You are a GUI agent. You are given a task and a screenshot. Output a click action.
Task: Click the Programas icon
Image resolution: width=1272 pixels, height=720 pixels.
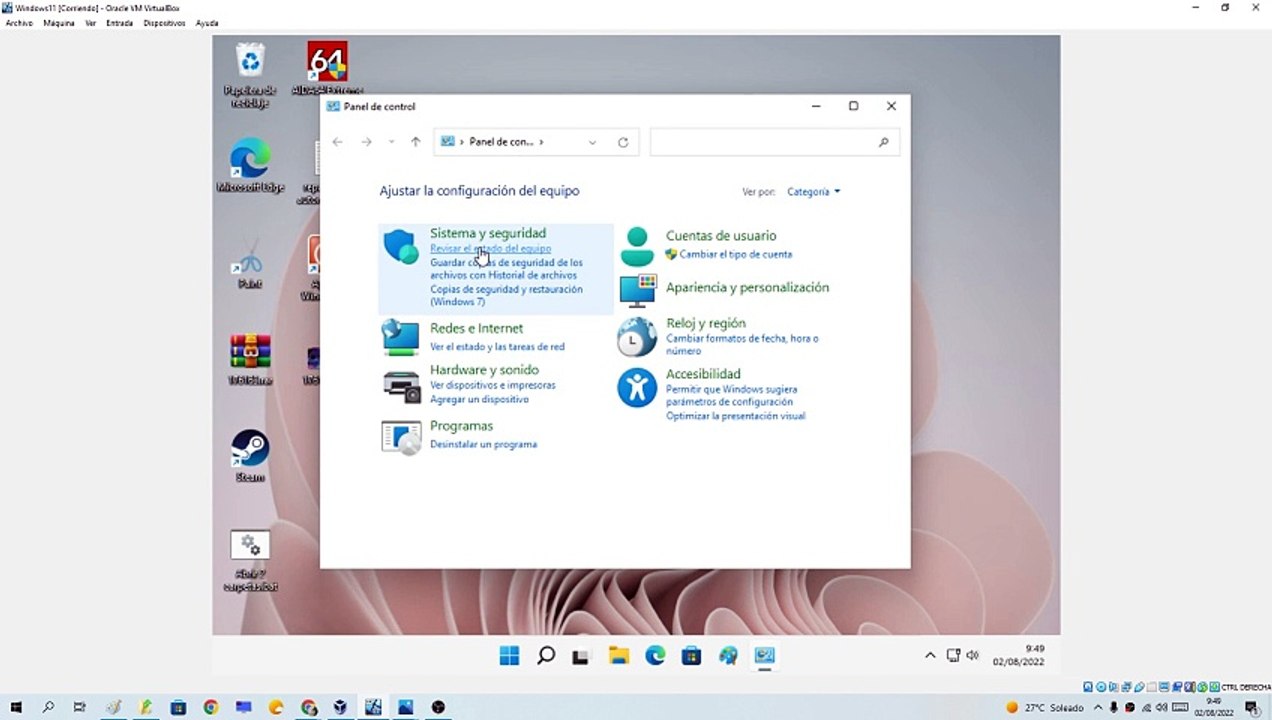pyautogui.click(x=401, y=438)
